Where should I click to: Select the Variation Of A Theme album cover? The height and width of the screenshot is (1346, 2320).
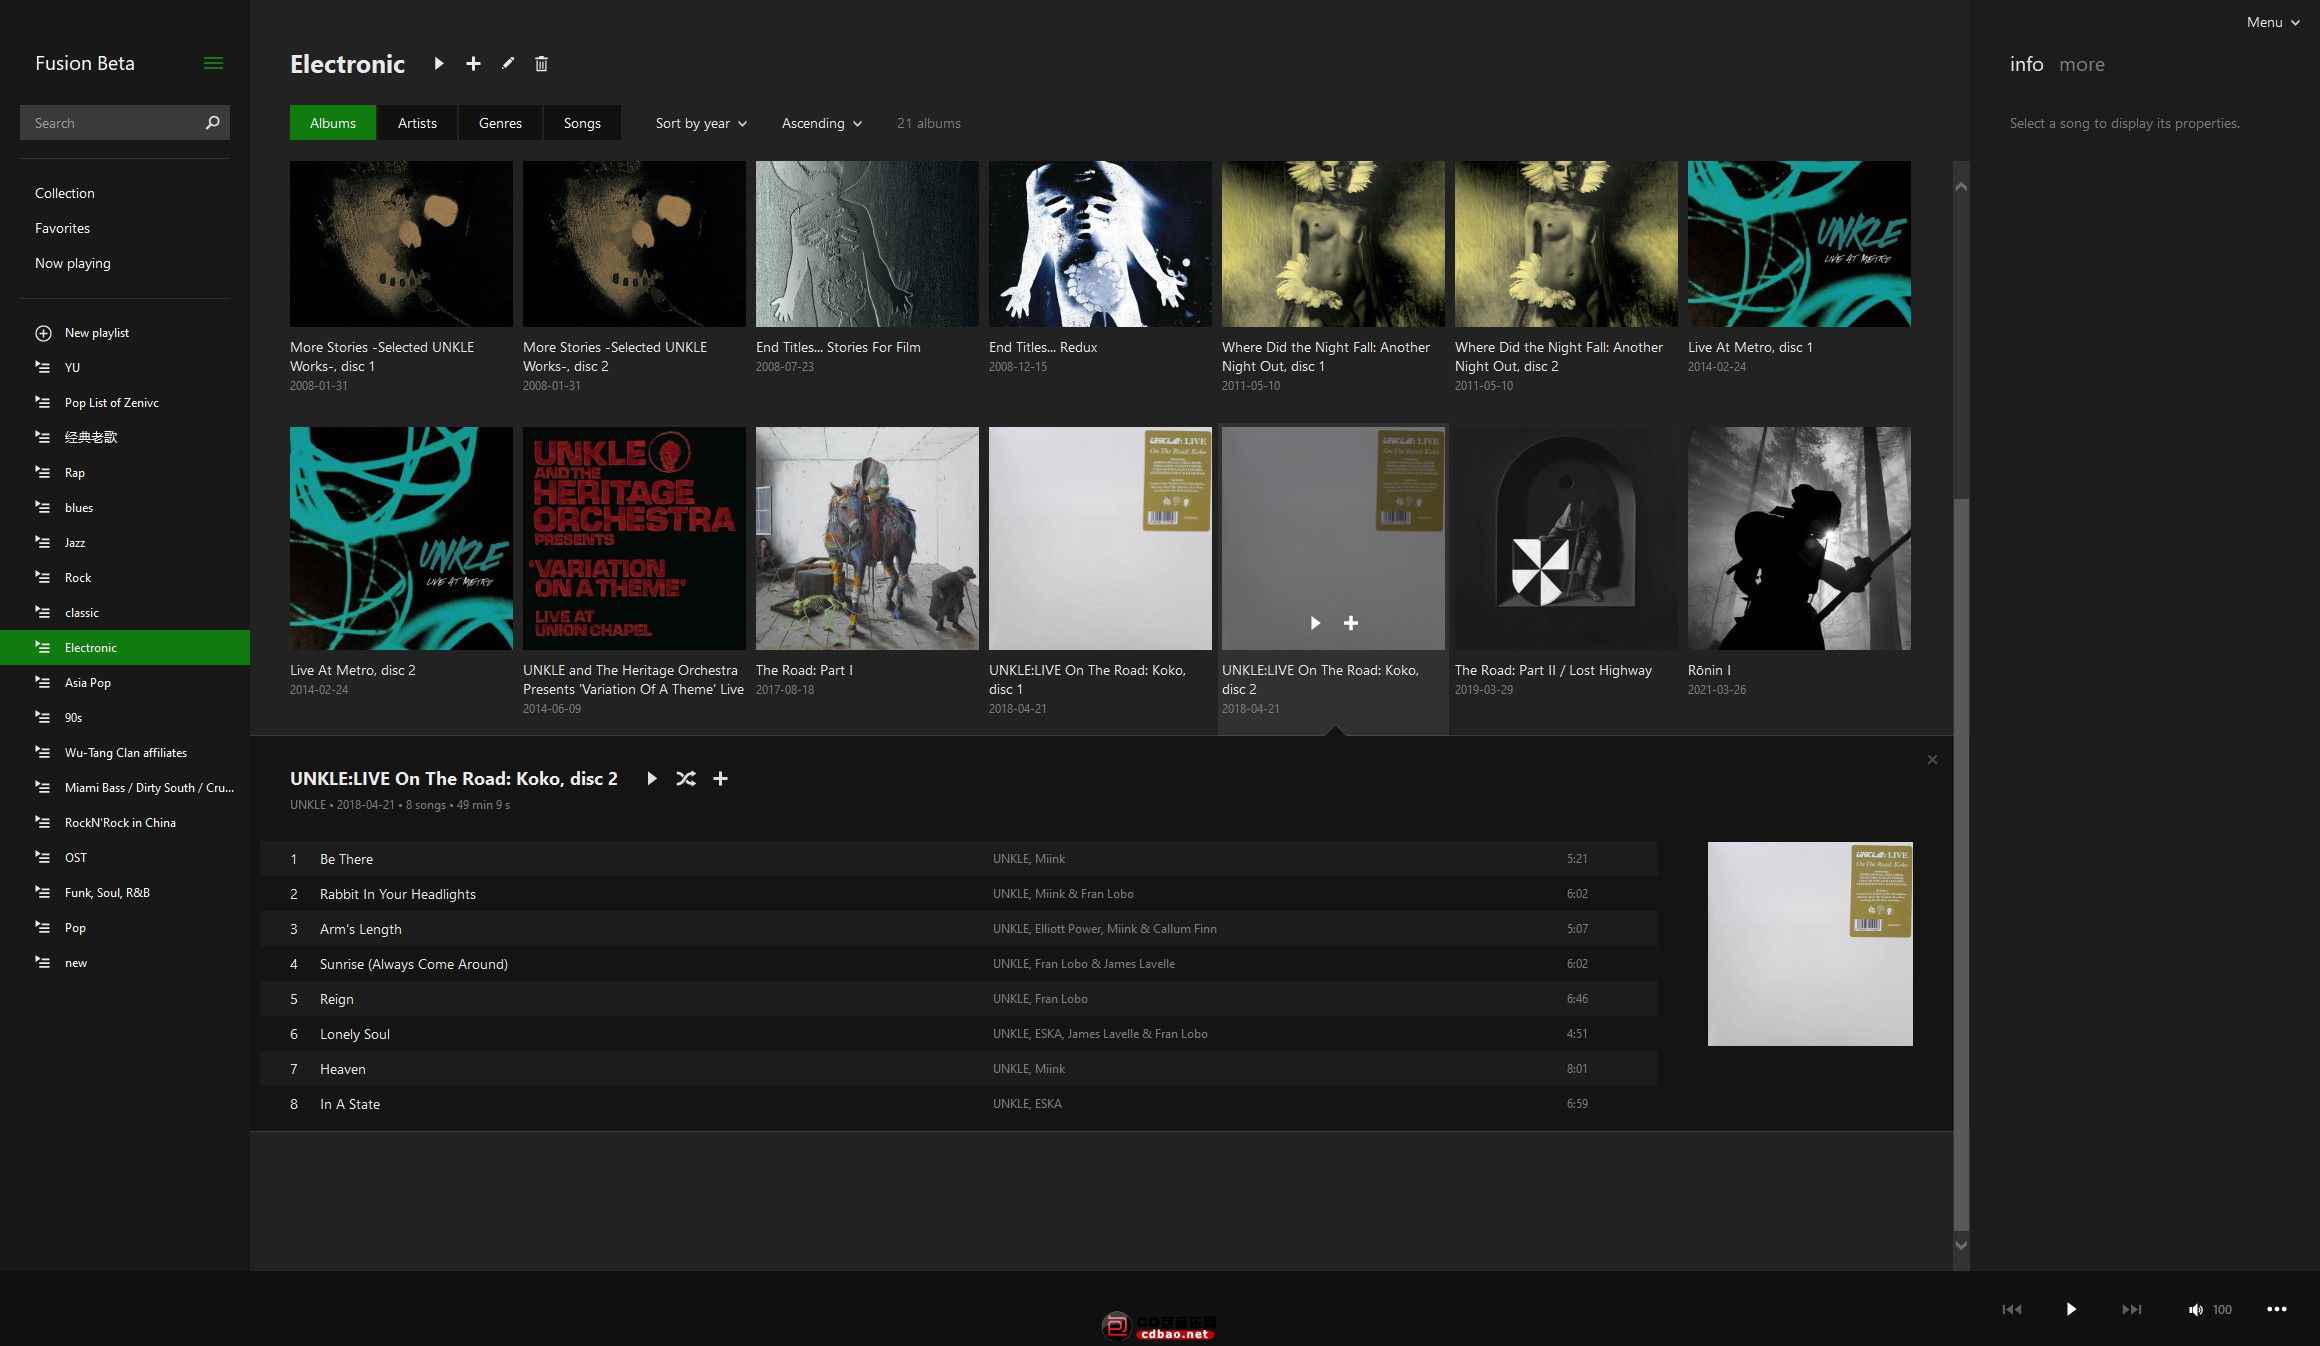point(634,538)
